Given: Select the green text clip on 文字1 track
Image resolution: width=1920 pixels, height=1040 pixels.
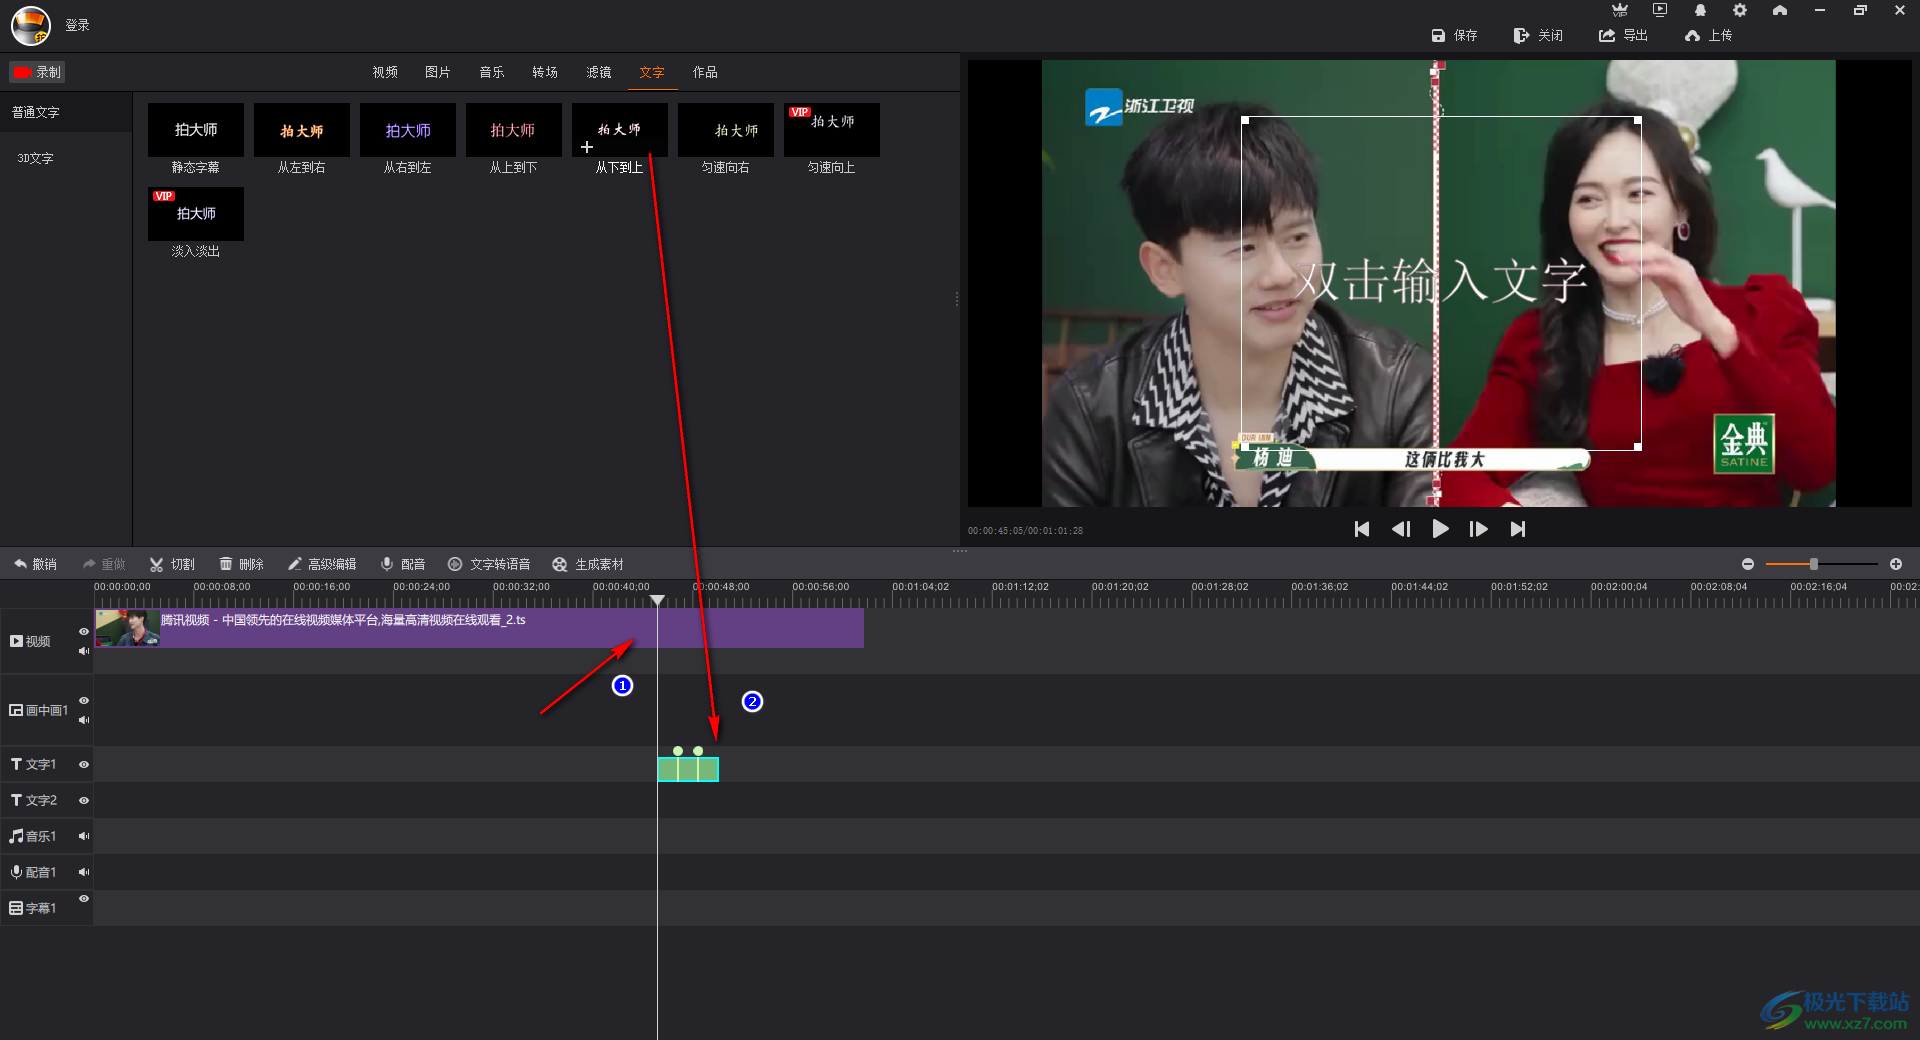Looking at the screenshot, I should [x=688, y=769].
